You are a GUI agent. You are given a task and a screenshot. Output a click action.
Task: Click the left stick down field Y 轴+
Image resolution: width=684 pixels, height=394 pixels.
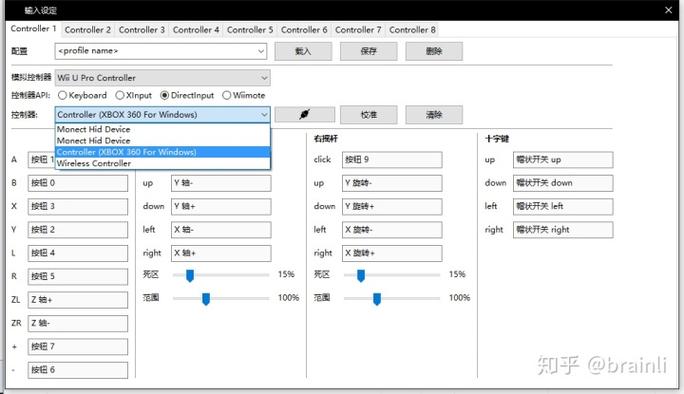click(221, 206)
